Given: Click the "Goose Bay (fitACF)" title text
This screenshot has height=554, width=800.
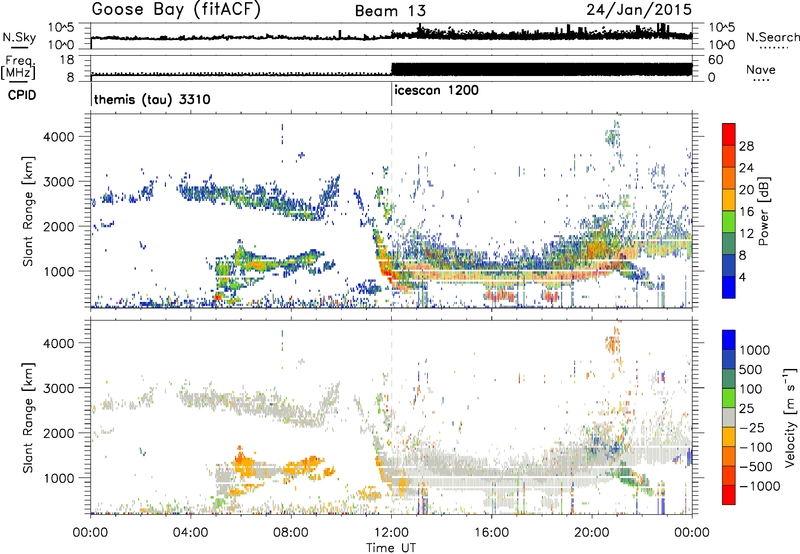Looking at the screenshot, I should click(176, 10).
